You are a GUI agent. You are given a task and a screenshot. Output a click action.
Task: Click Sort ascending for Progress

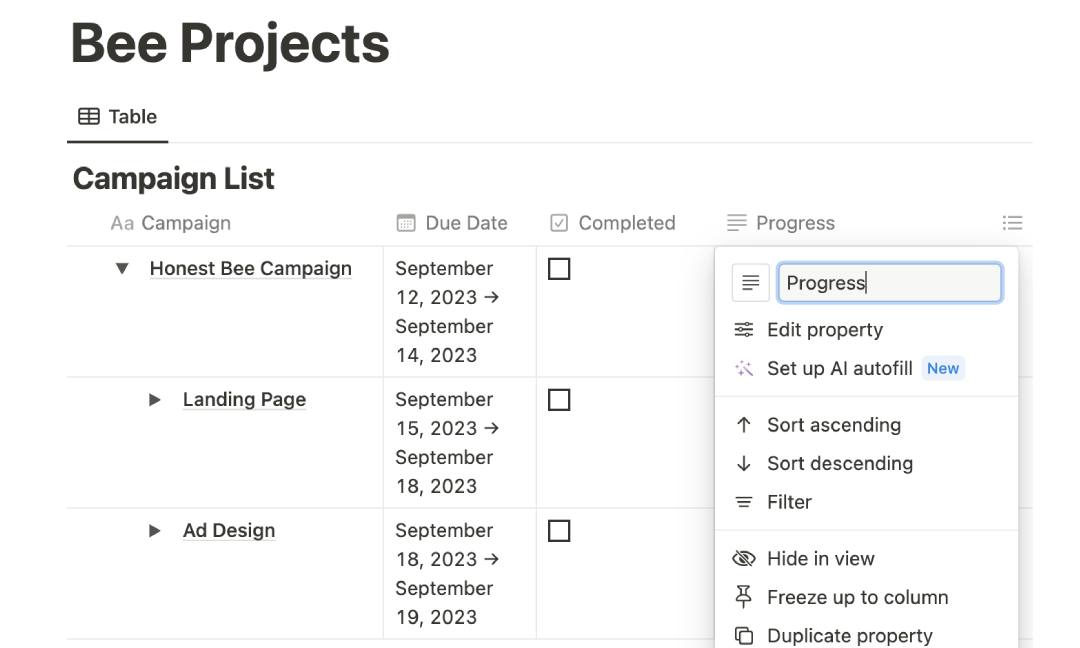click(834, 424)
